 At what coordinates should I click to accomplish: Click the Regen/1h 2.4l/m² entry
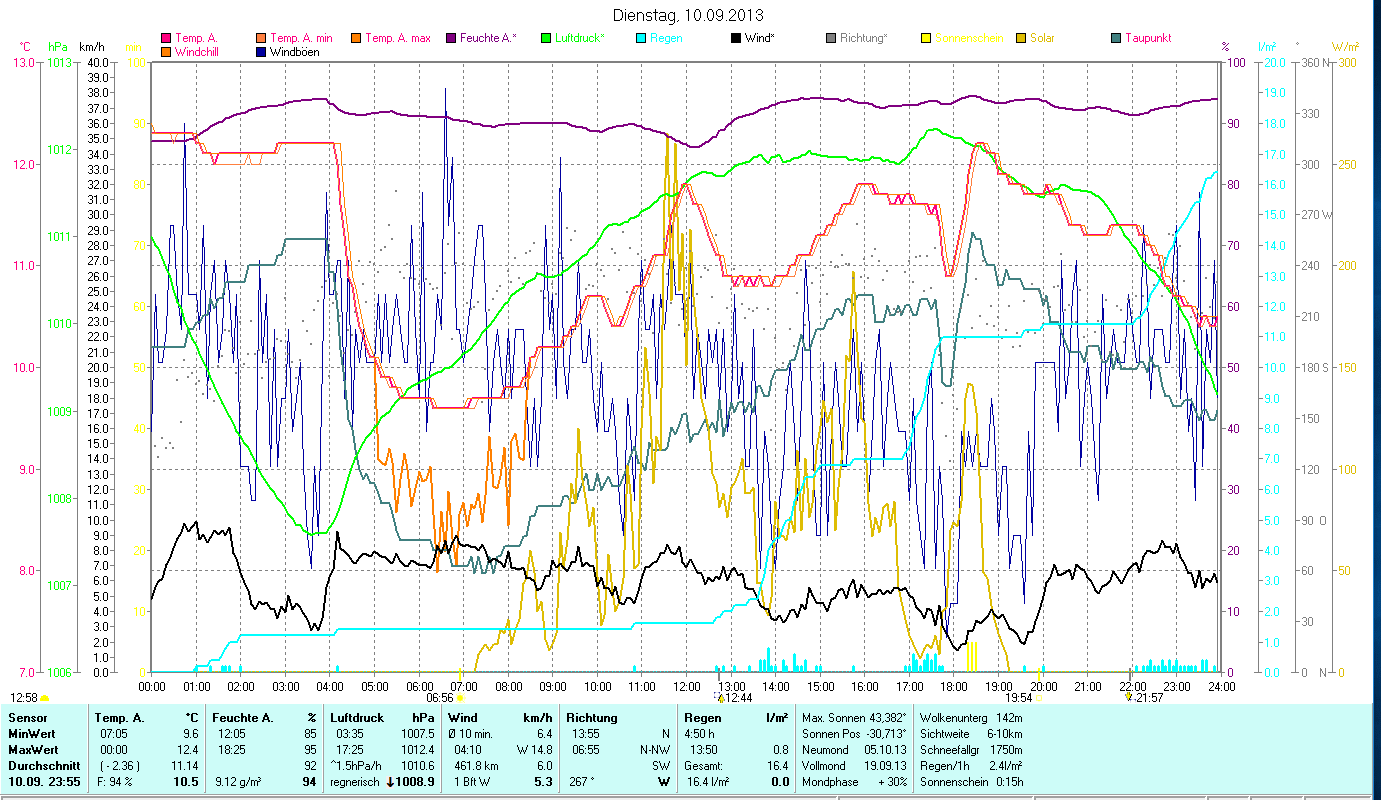(x=971, y=766)
